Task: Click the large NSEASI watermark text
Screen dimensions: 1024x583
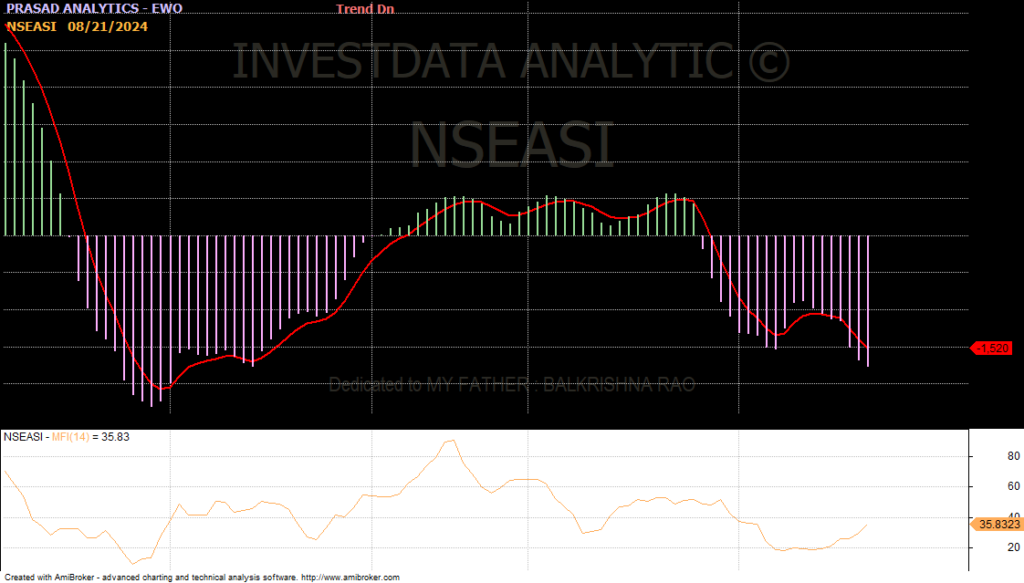Action: [x=511, y=144]
